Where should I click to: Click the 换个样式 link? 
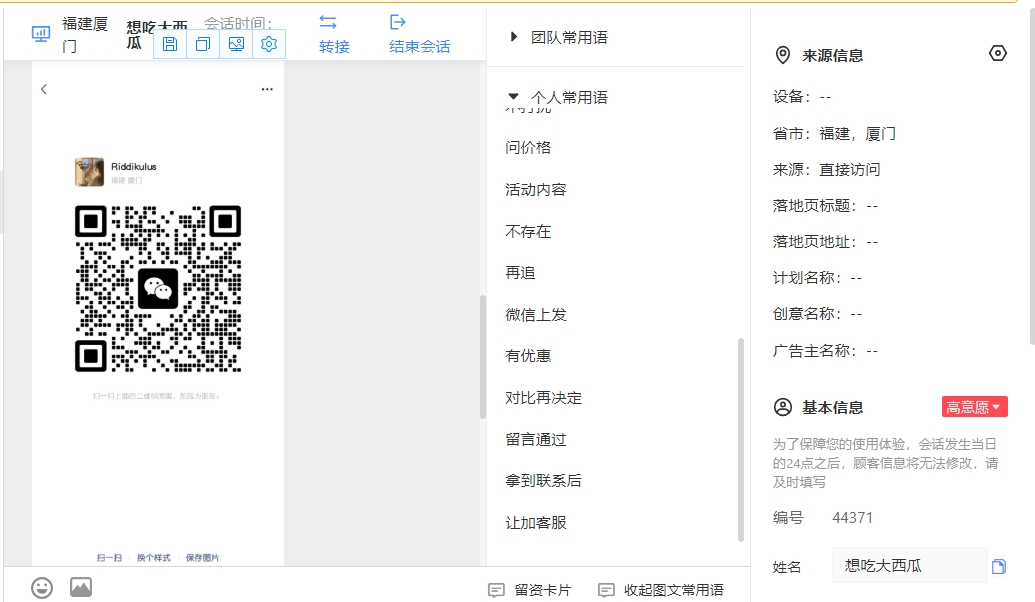pos(154,558)
